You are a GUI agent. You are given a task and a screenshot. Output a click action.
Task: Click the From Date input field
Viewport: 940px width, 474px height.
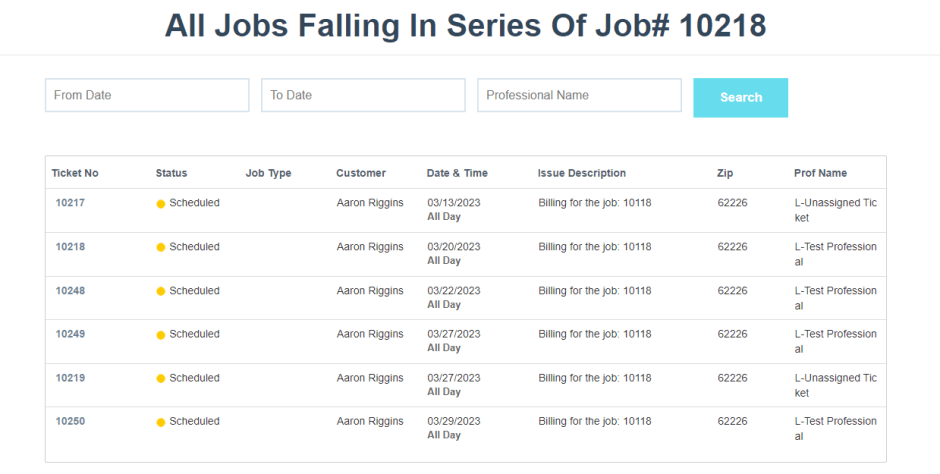click(x=147, y=95)
